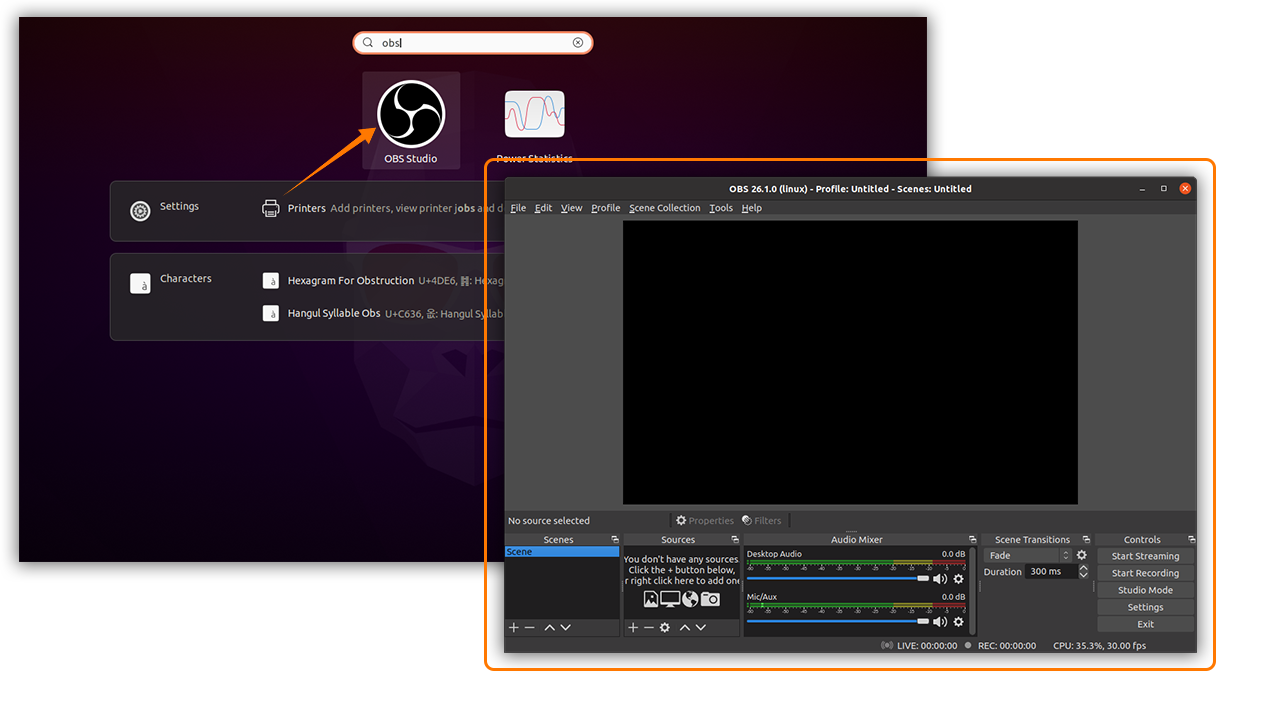Open Mic/Aux gear settings
Viewport: 1280px width, 720px height.
(958, 622)
